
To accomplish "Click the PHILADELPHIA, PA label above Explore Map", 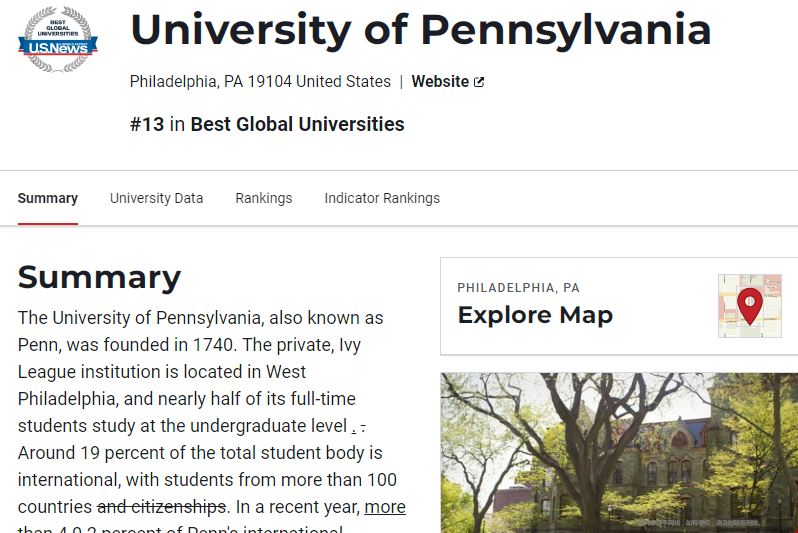I will [518, 288].
